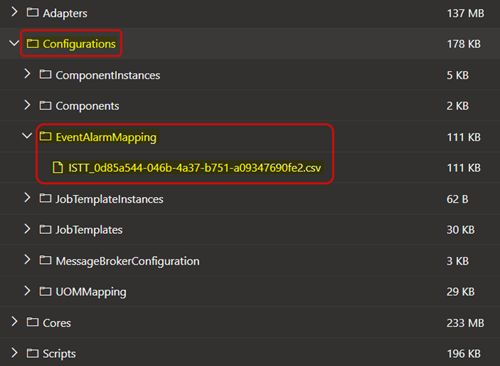Image resolution: width=500 pixels, height=366 pixels.
Task: Click the Adapters folder icon
Action: [x=33, y=13]
